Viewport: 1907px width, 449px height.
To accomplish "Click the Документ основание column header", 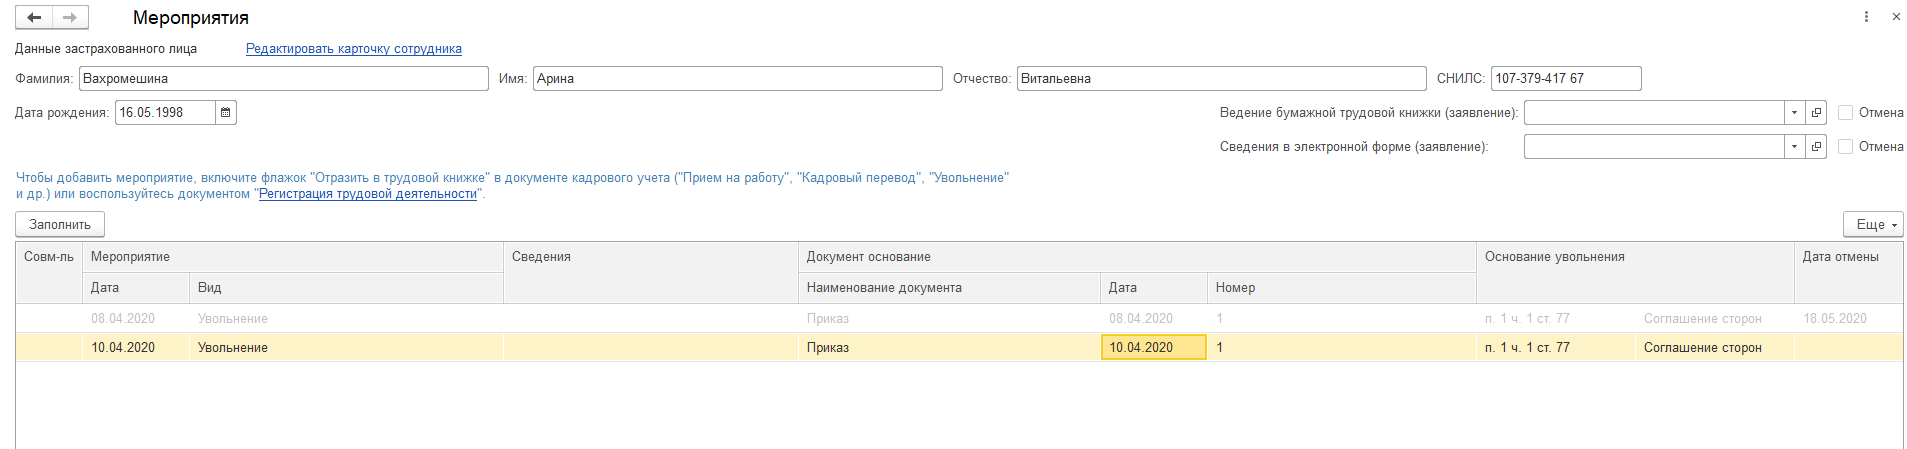I will (1138, 257).
